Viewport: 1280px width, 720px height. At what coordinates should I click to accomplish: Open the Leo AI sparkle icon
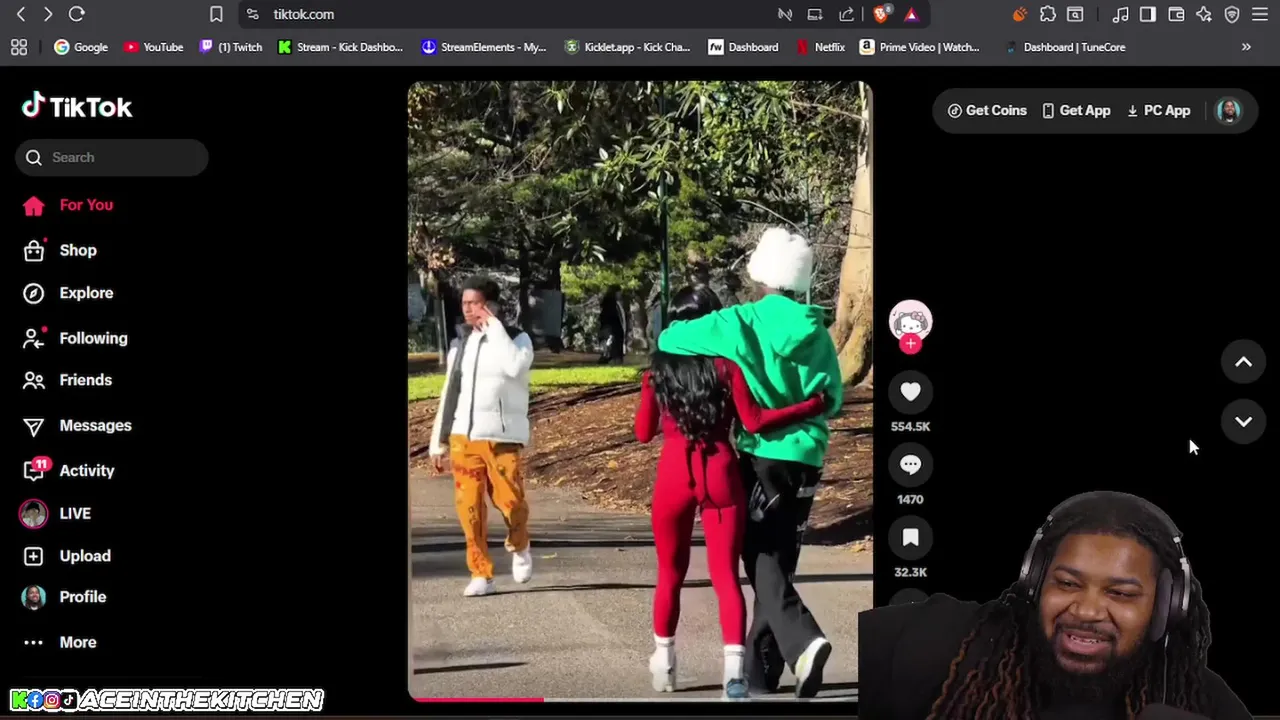[x=1204, y=14]
